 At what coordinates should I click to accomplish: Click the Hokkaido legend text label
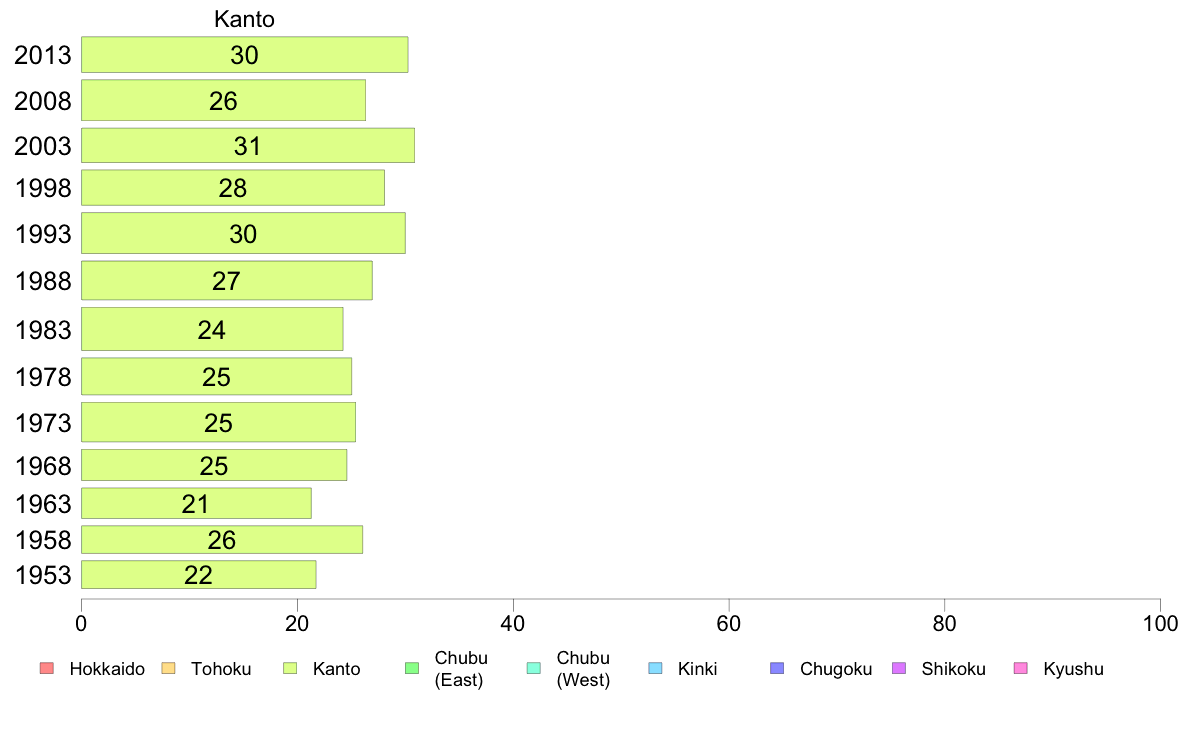point(107,669)
